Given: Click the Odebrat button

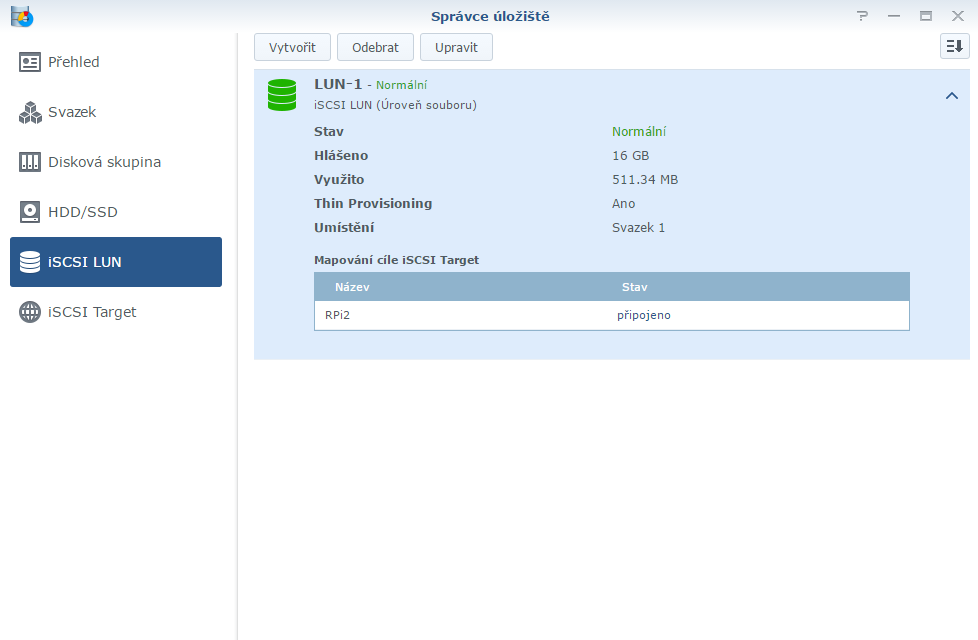Looking at the screenshot, I should (x=375, y=47).
